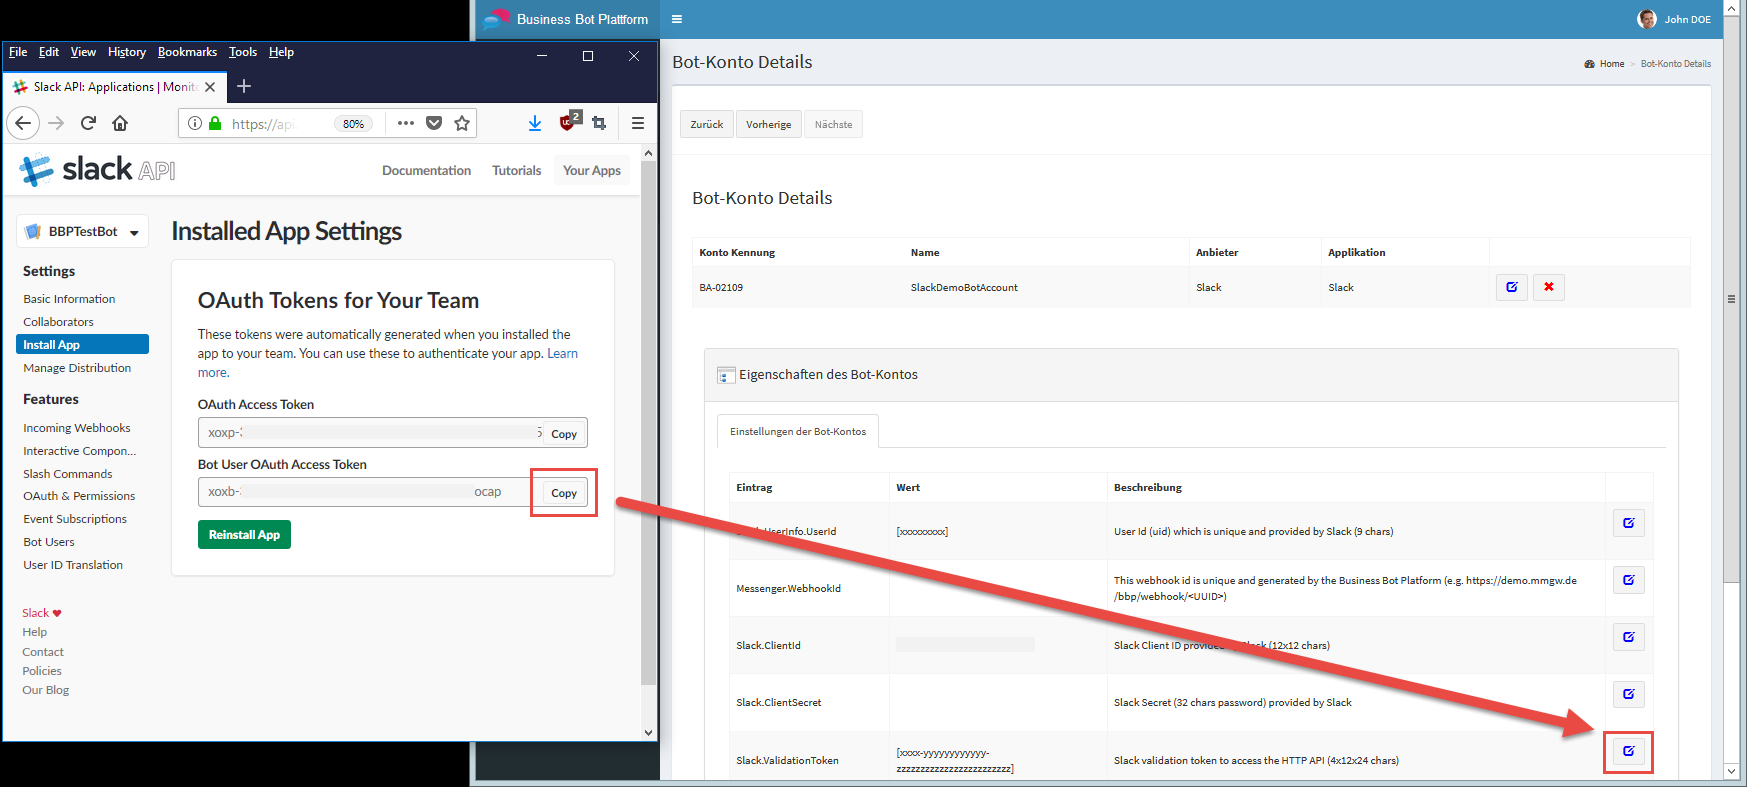Edit the Messenger.WebhookId entry
The image size is (1747, 787).
[1629, 580]
